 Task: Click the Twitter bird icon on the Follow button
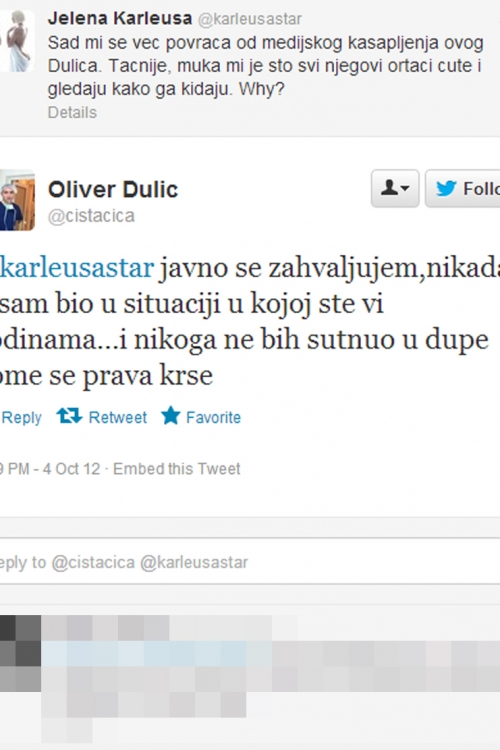click(x=446, y=188)
